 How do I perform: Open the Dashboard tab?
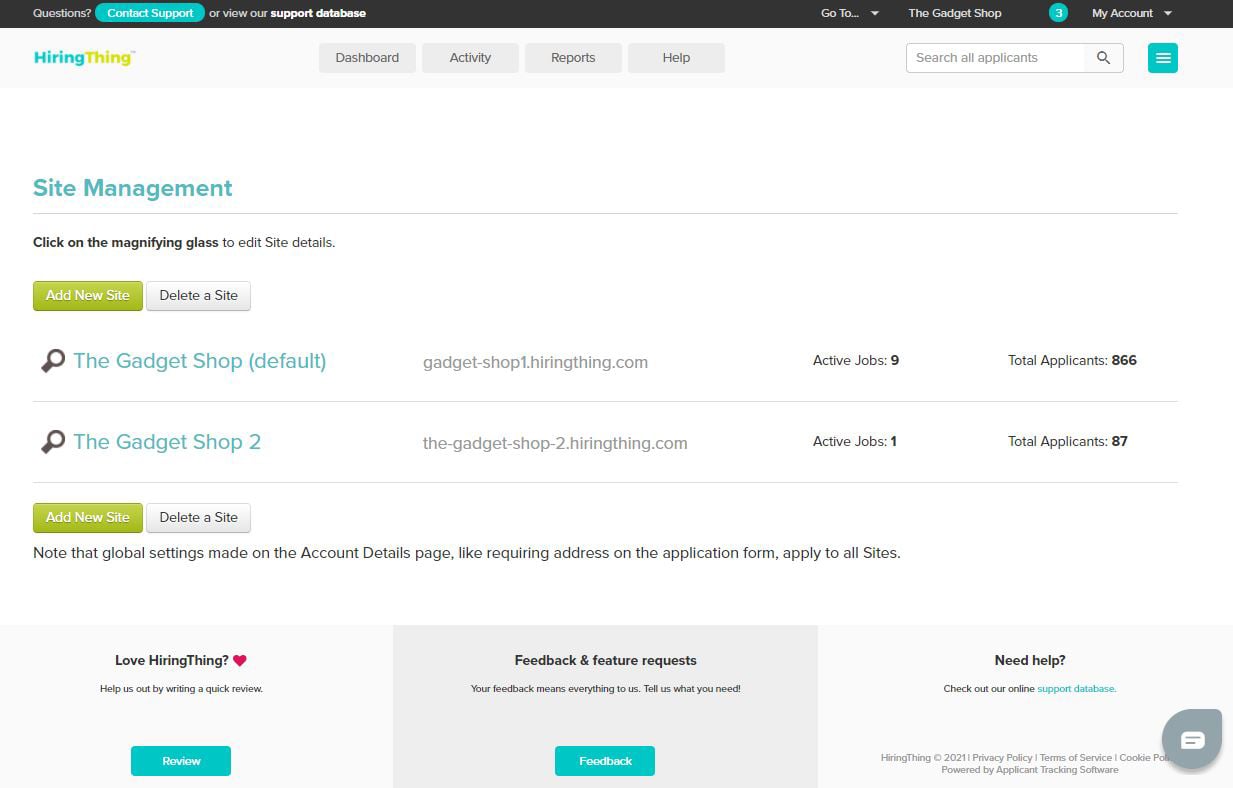pos(367,58)
